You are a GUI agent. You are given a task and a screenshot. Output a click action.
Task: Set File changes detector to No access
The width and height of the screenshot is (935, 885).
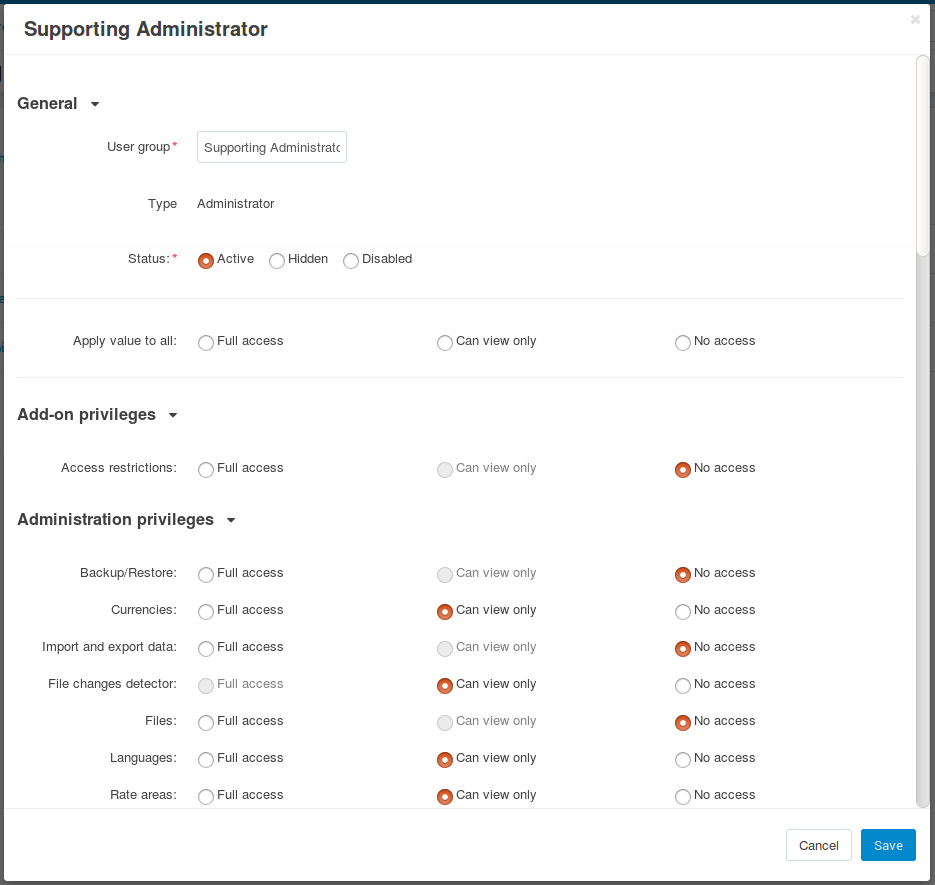click(x=683, y=686)
